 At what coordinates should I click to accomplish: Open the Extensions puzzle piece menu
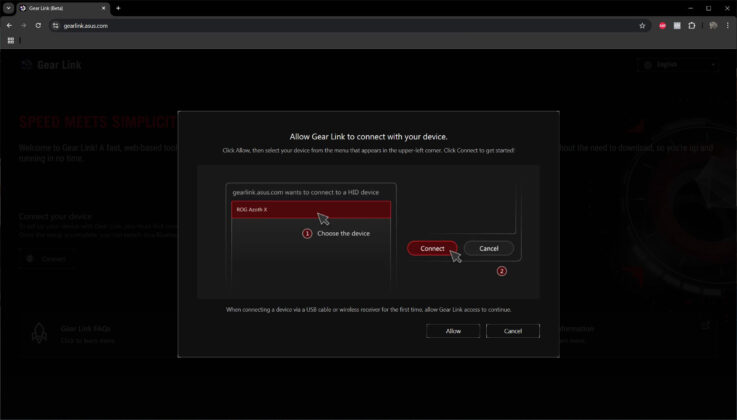point(691,26)
